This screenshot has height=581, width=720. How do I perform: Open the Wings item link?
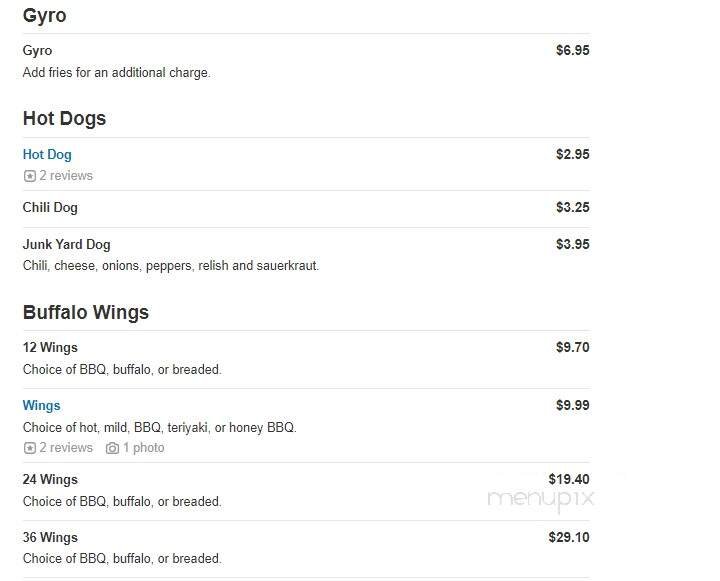pos(41,406)
